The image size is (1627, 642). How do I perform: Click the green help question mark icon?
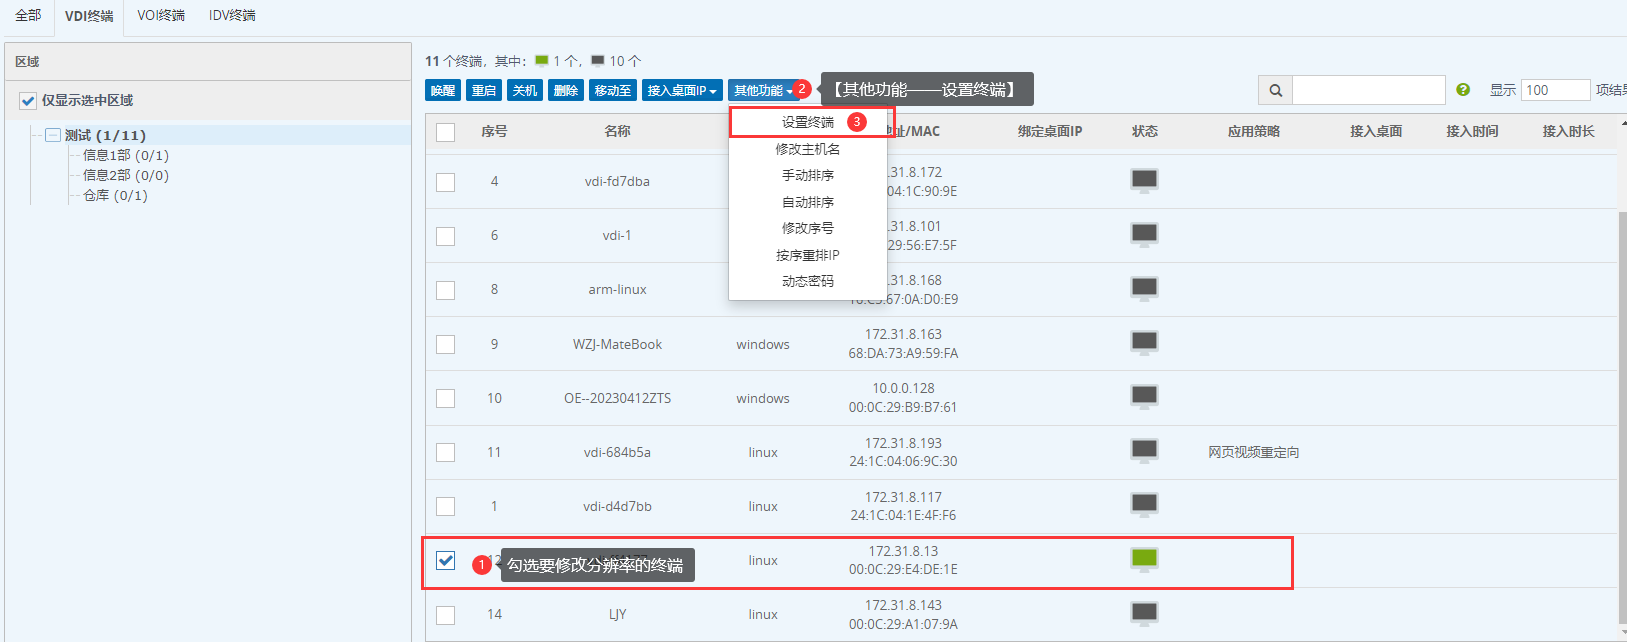point(1463,90)
